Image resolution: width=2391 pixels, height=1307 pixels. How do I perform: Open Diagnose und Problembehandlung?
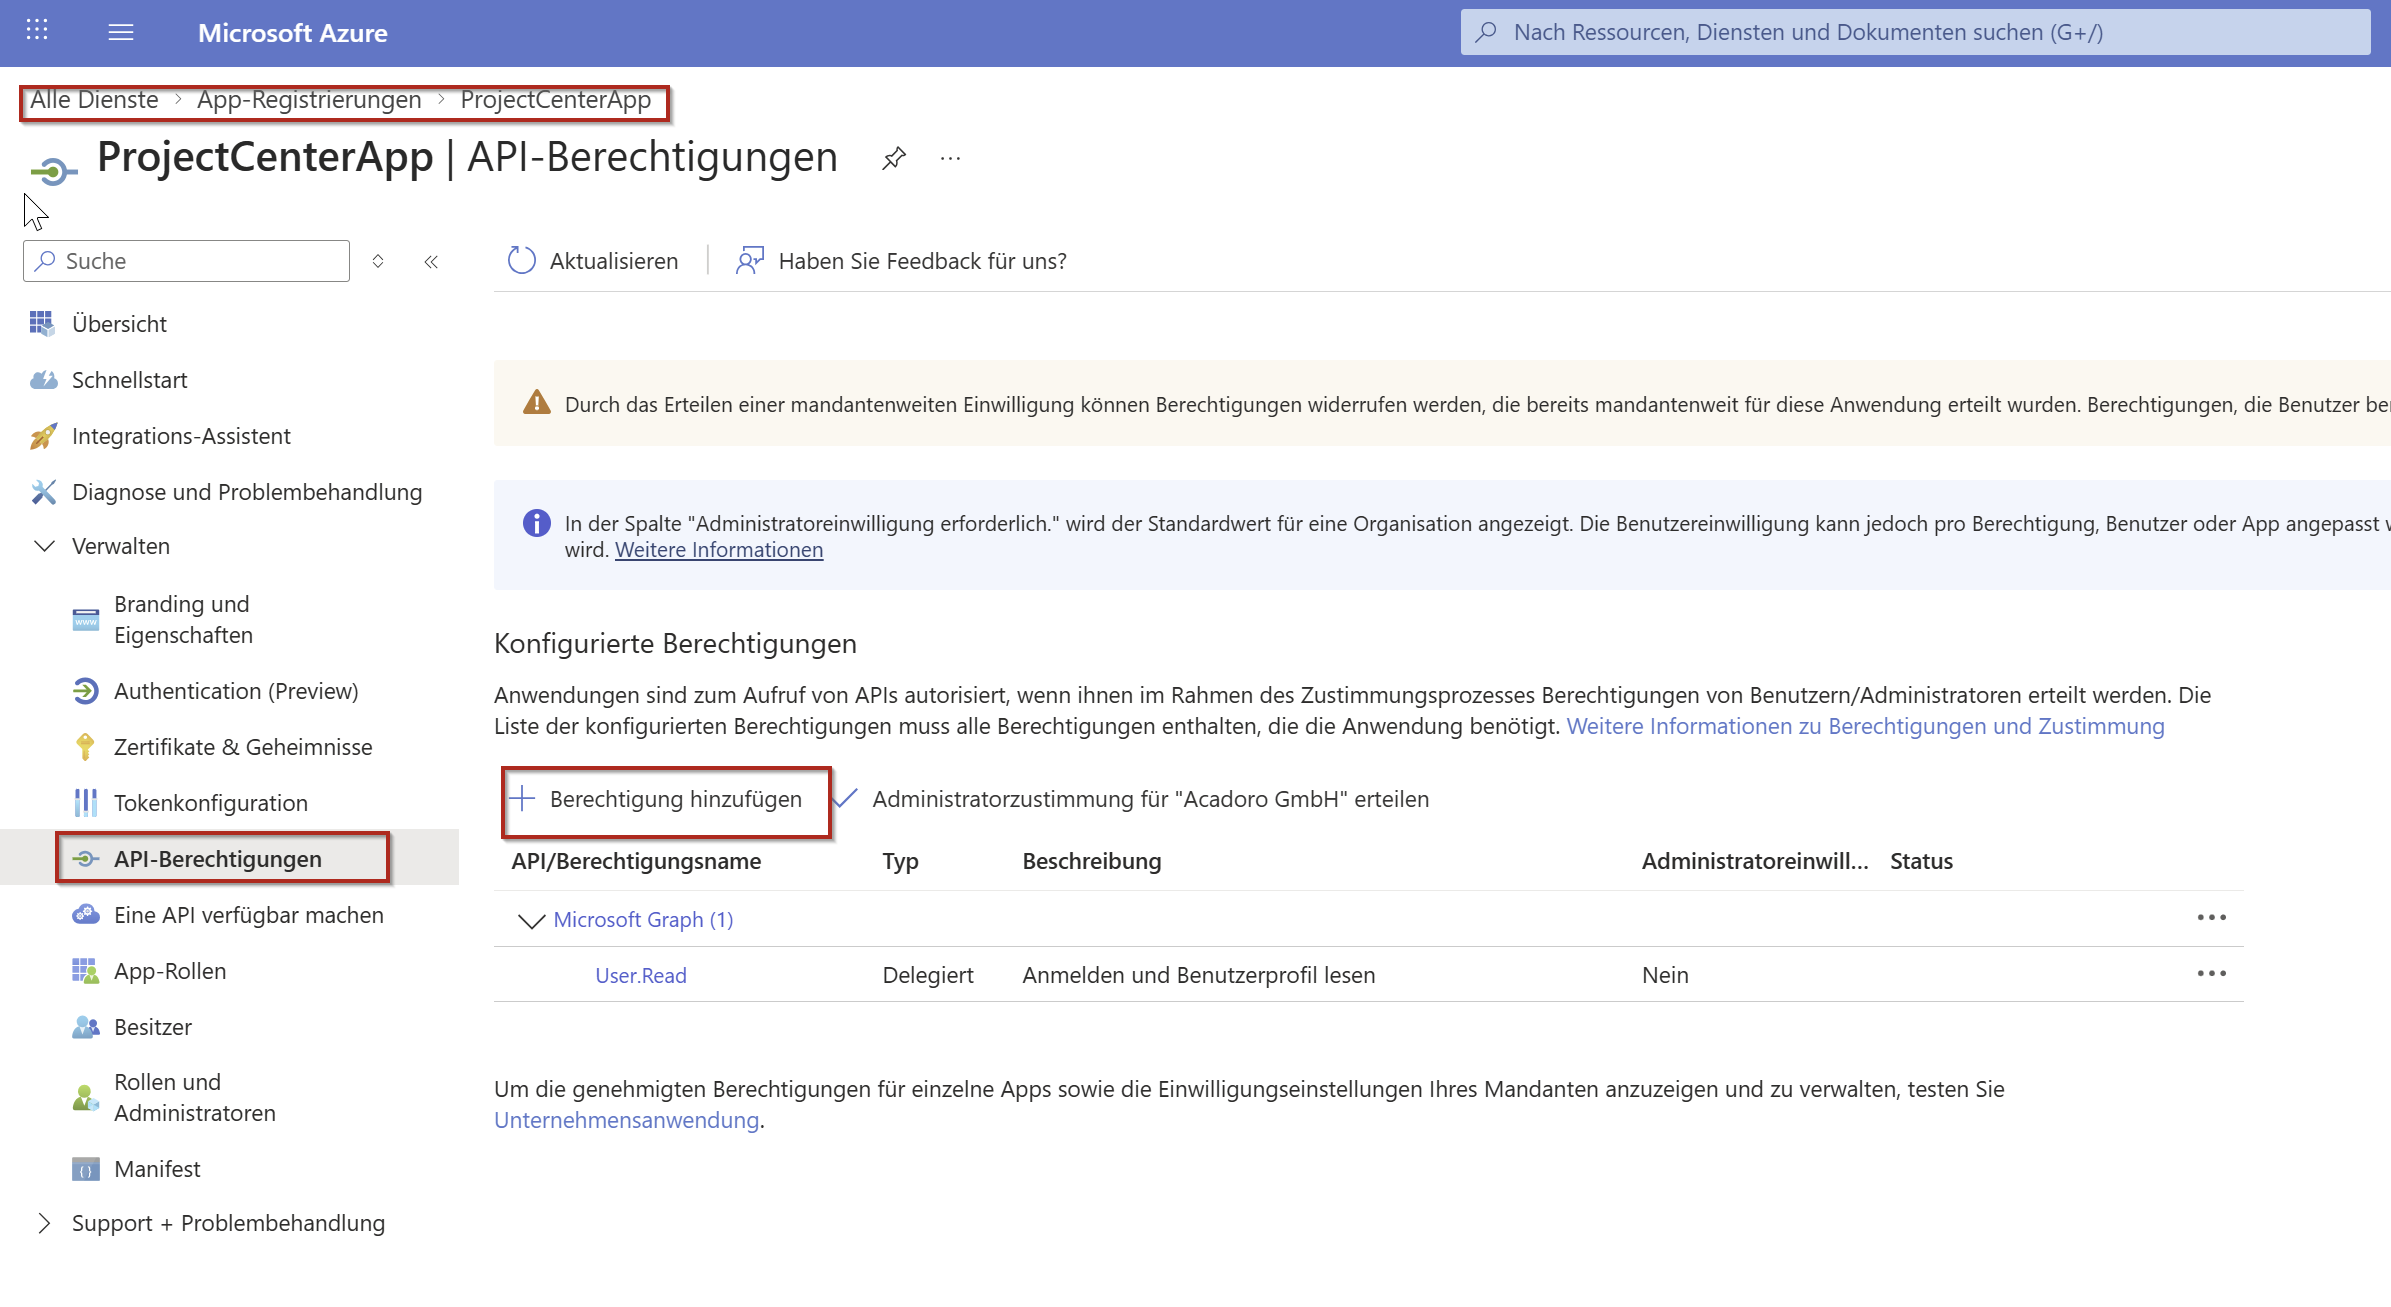point(247,492)
